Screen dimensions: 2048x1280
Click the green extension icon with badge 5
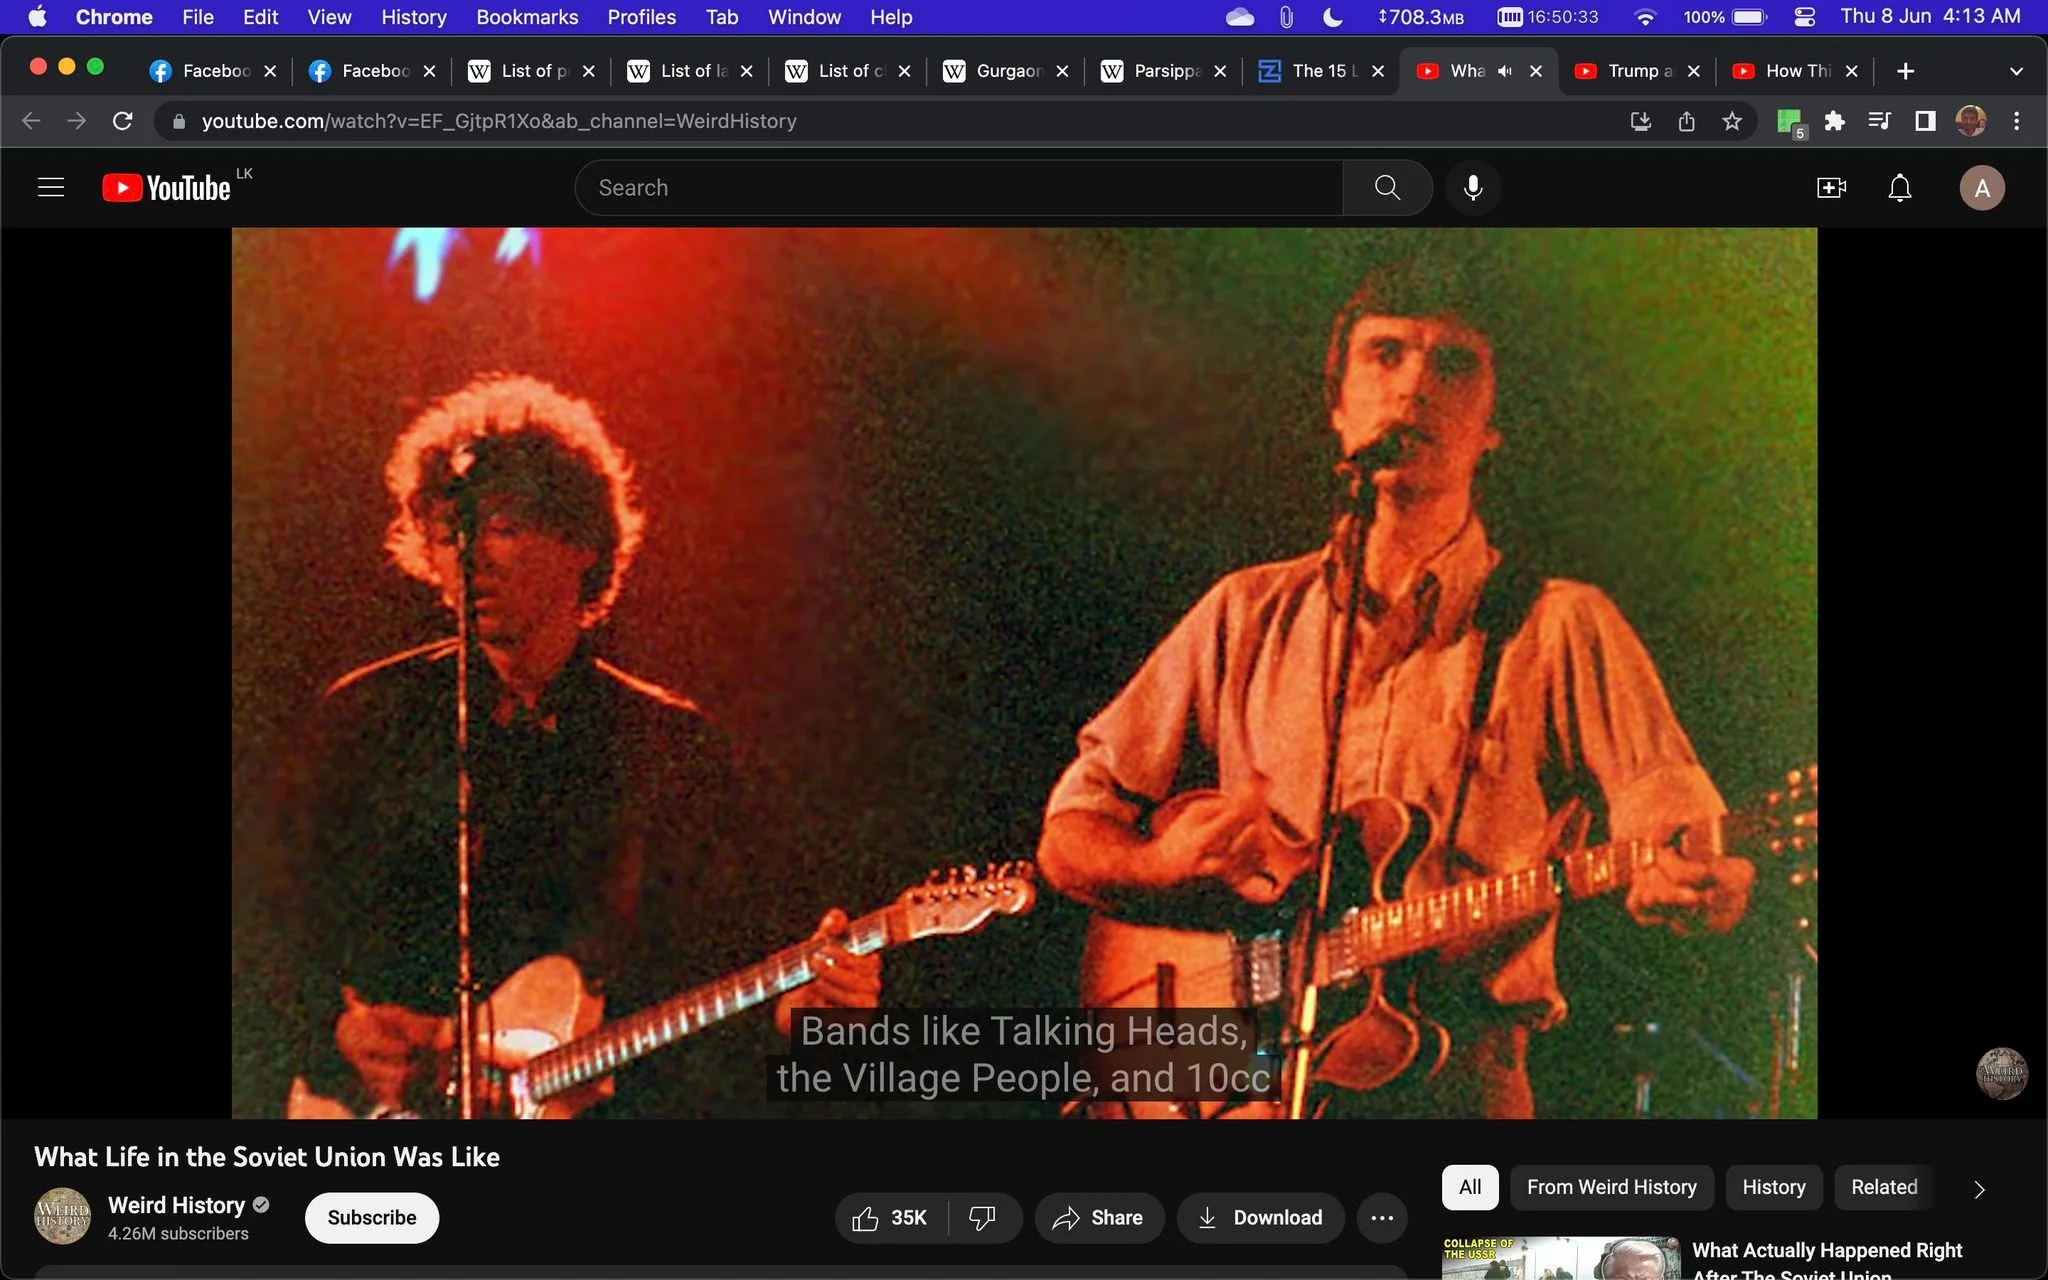pyautogui.click(x=1790, y=123)
